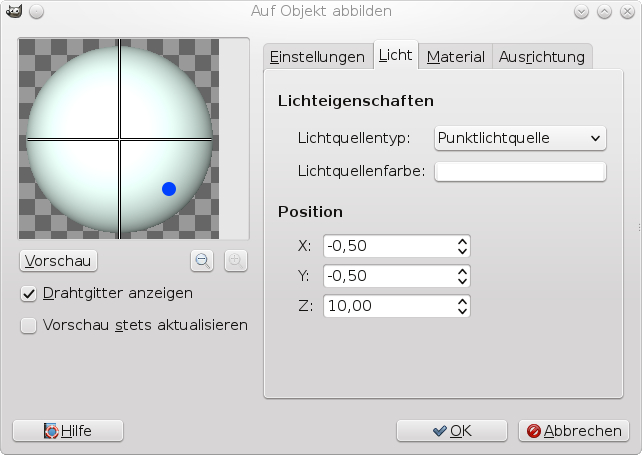The image size is (642, 455).
Task: Open the Material tab
Action: click(x=455, y=57)
